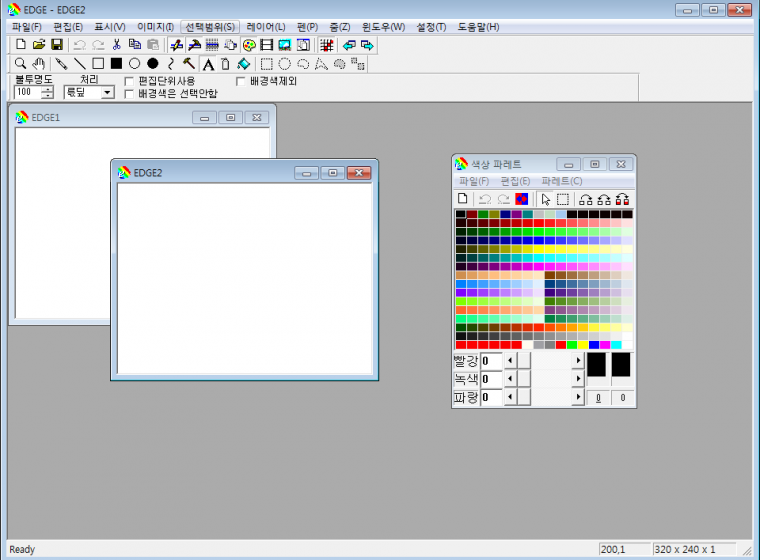Select the Spray can tool
Screen dimensions: 760x560
point(225,64)
